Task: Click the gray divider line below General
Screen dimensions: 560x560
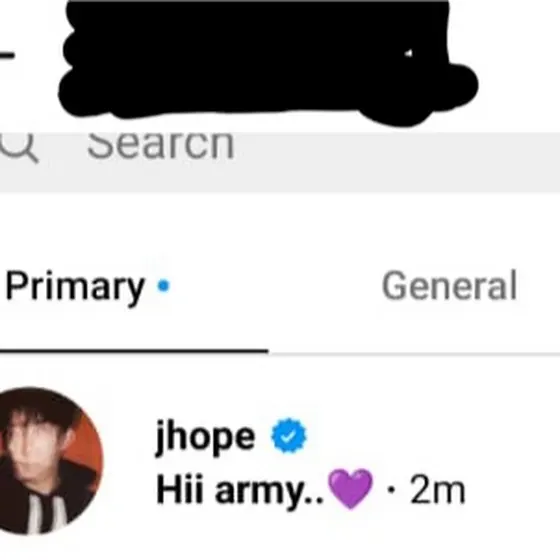Action: 414,354
